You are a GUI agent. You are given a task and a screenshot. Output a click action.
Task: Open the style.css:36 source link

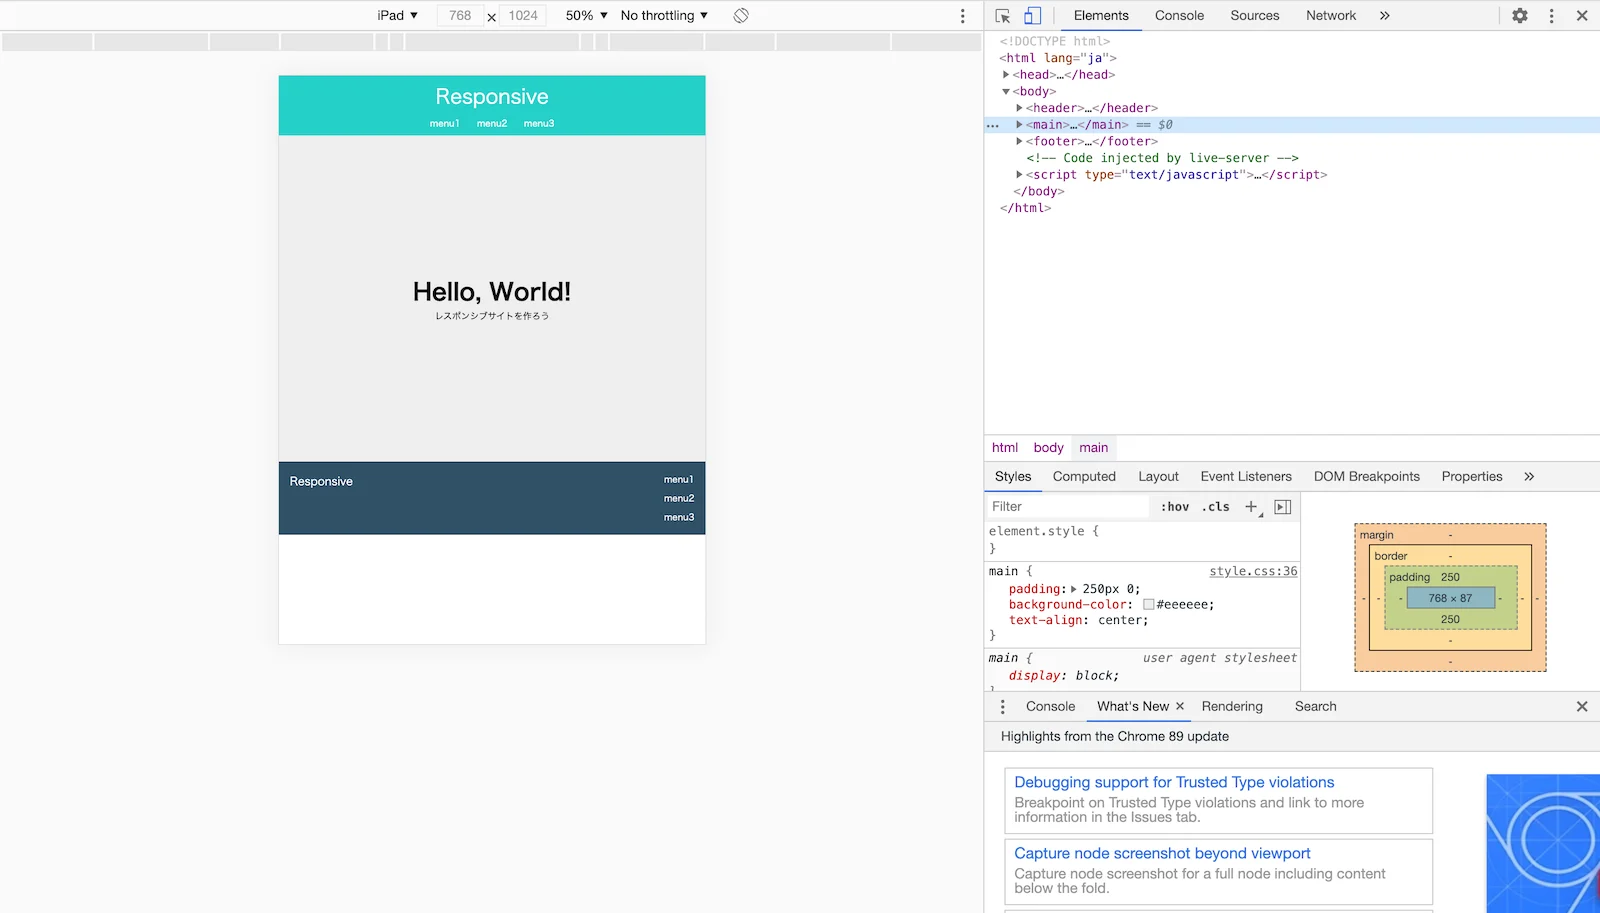coord(1252,571)
